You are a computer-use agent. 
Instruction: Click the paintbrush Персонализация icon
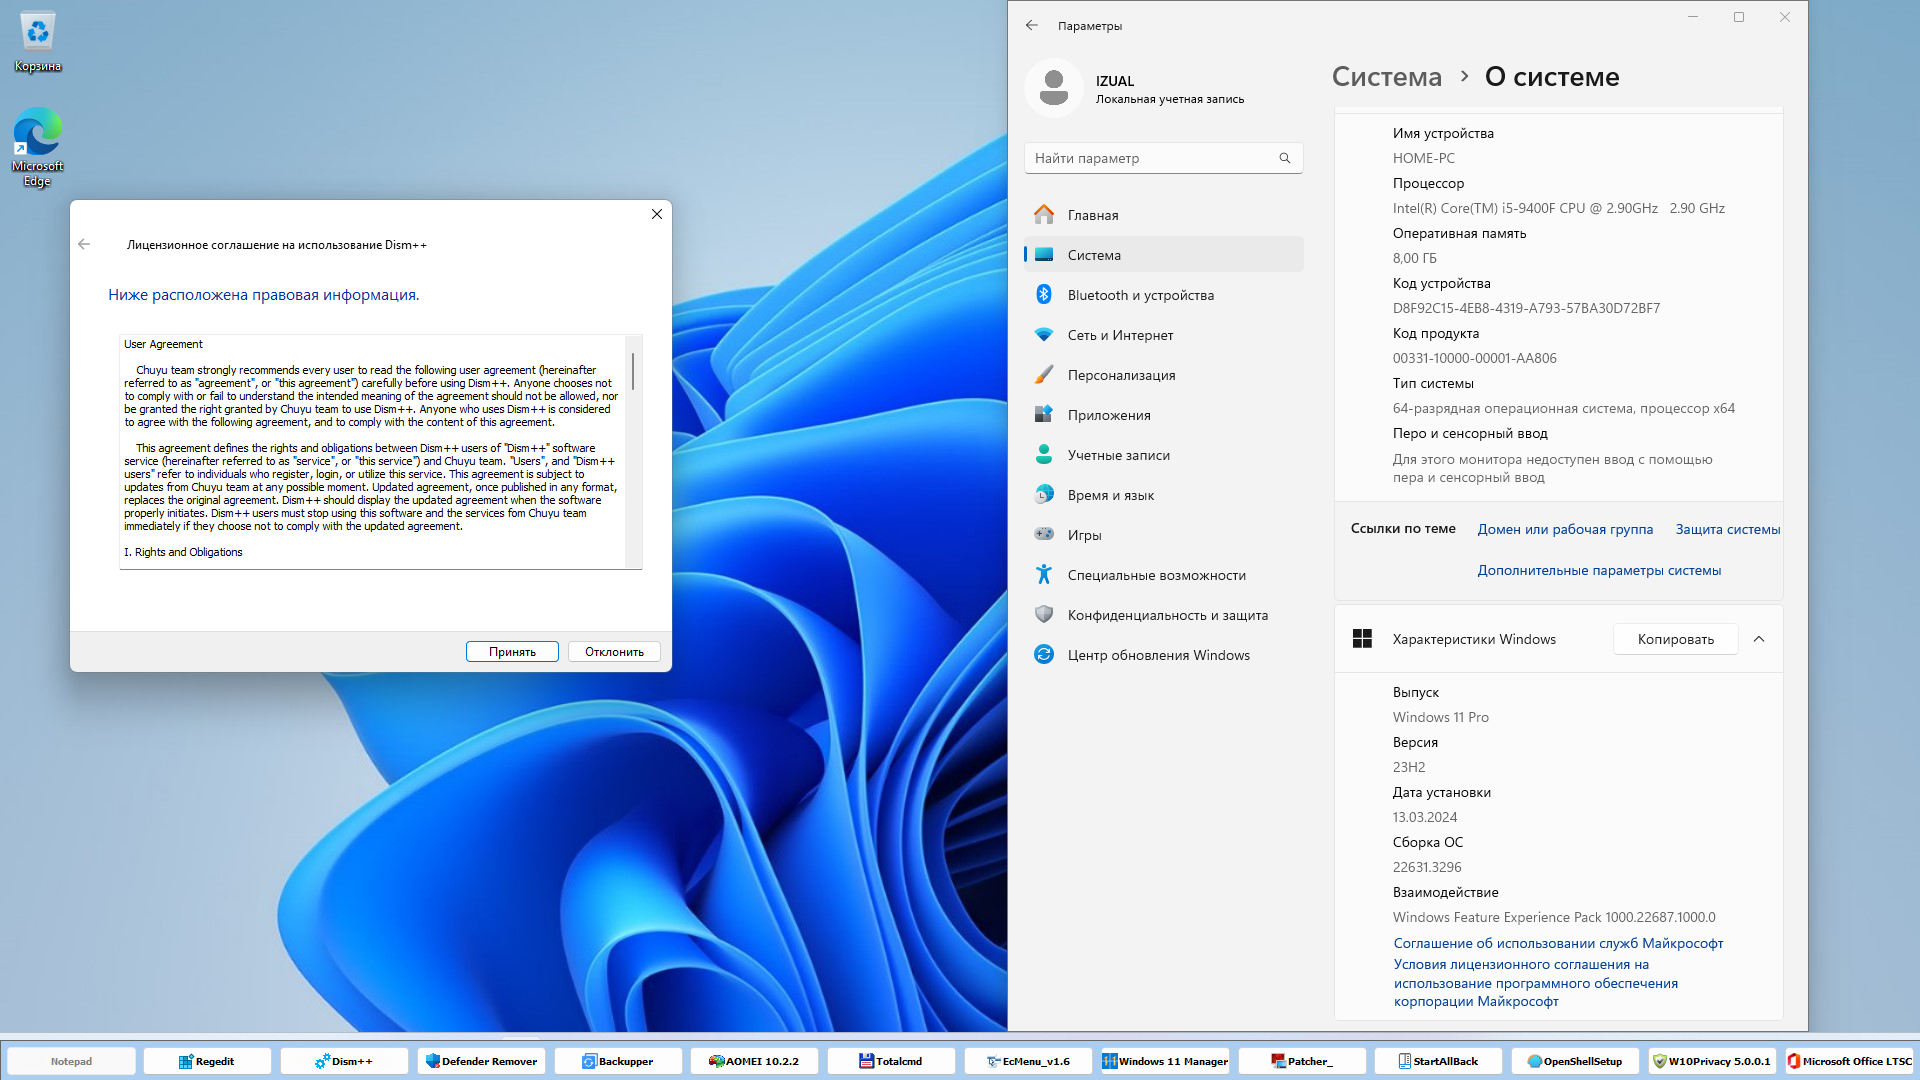pos(1044,374)
